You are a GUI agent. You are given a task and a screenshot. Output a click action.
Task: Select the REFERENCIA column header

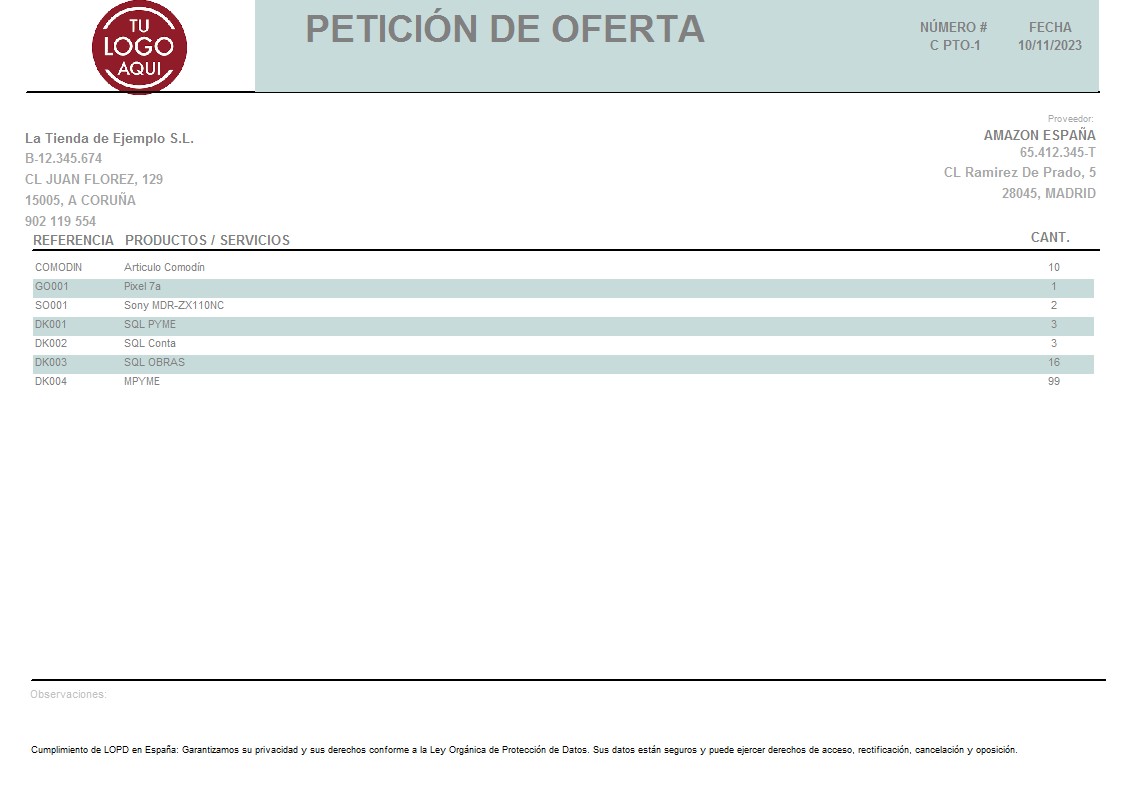click(x=73, y=240)
